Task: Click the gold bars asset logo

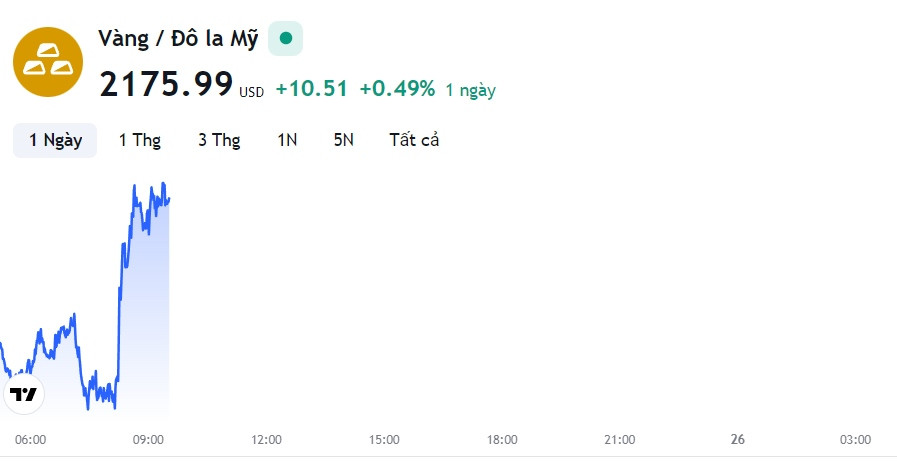Action: click(48, 62)
